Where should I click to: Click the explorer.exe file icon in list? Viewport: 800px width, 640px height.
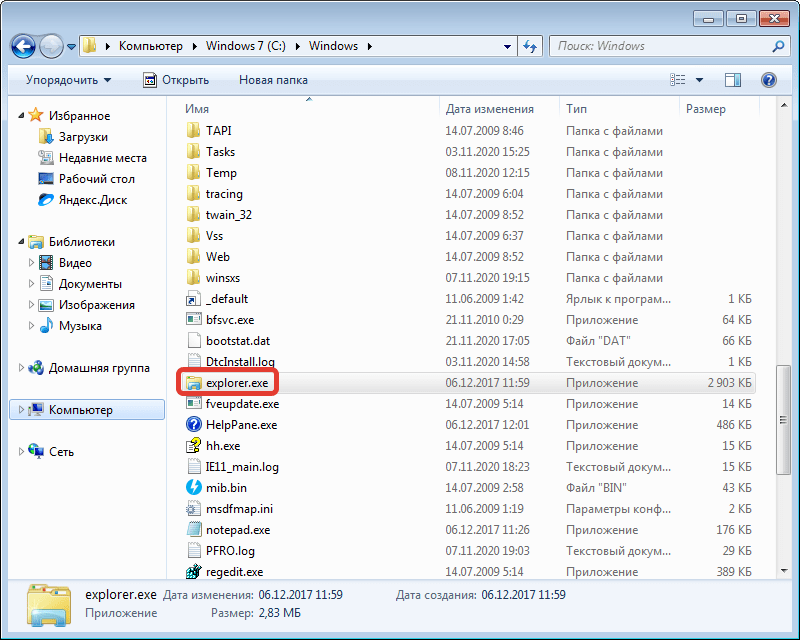[193, 383]
